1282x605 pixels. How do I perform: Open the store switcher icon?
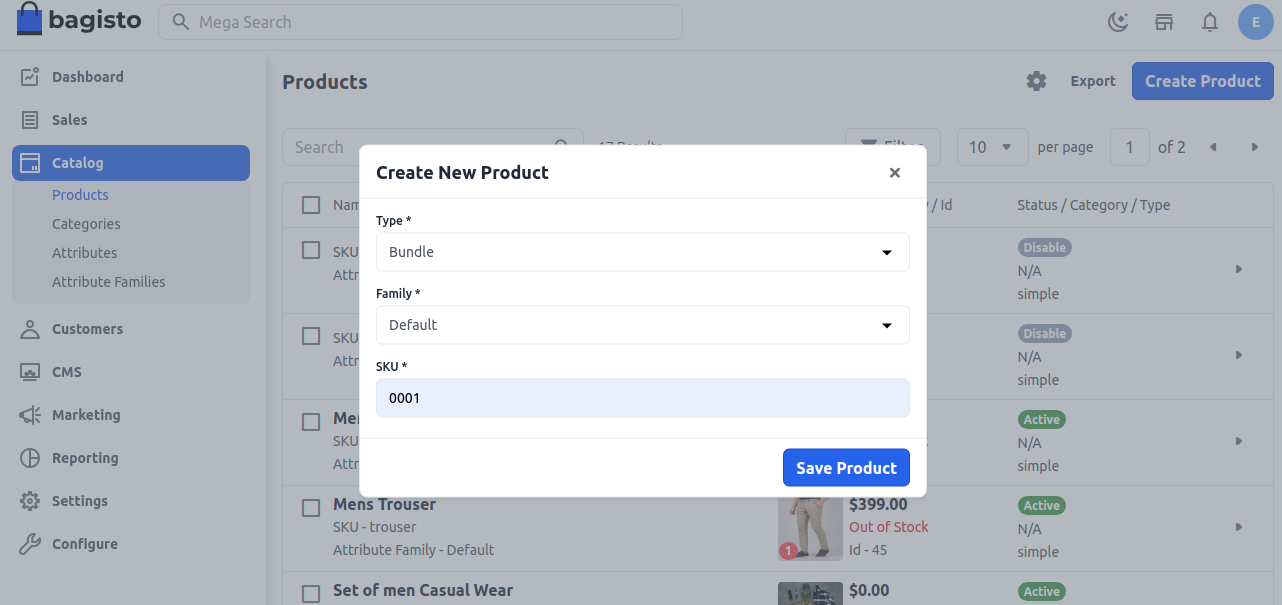[1163, 21]
